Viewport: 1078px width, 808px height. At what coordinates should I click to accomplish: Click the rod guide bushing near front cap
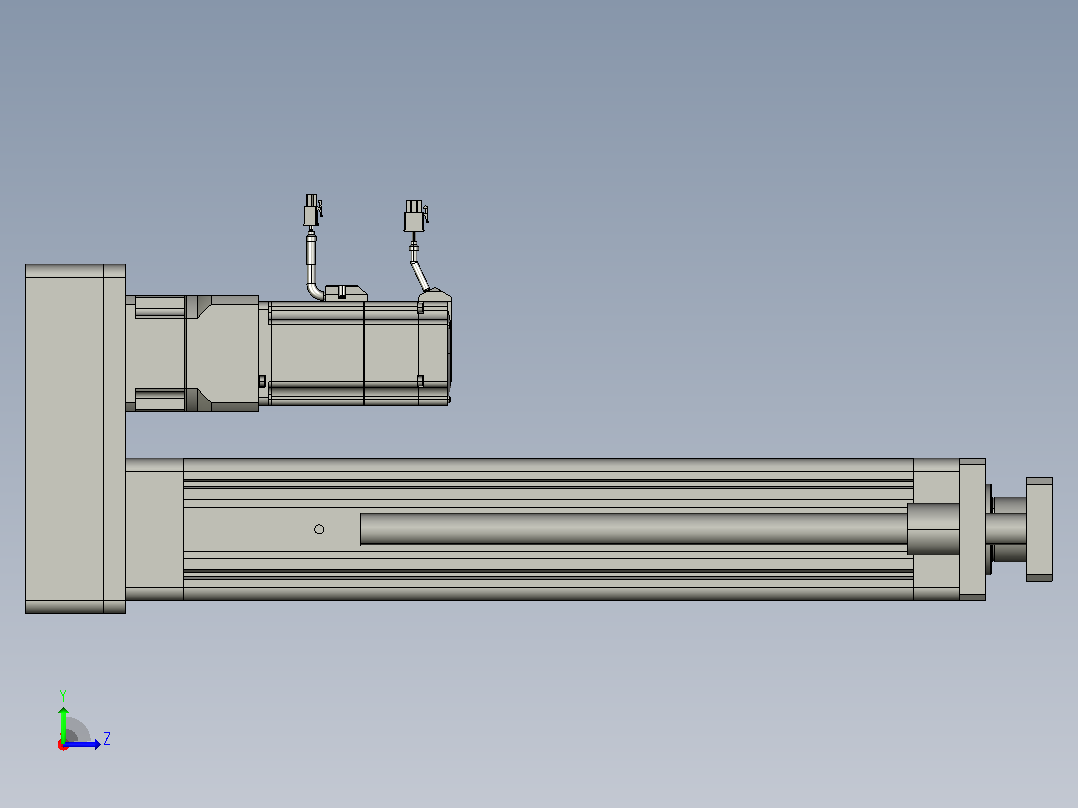(x=933, y=529)
